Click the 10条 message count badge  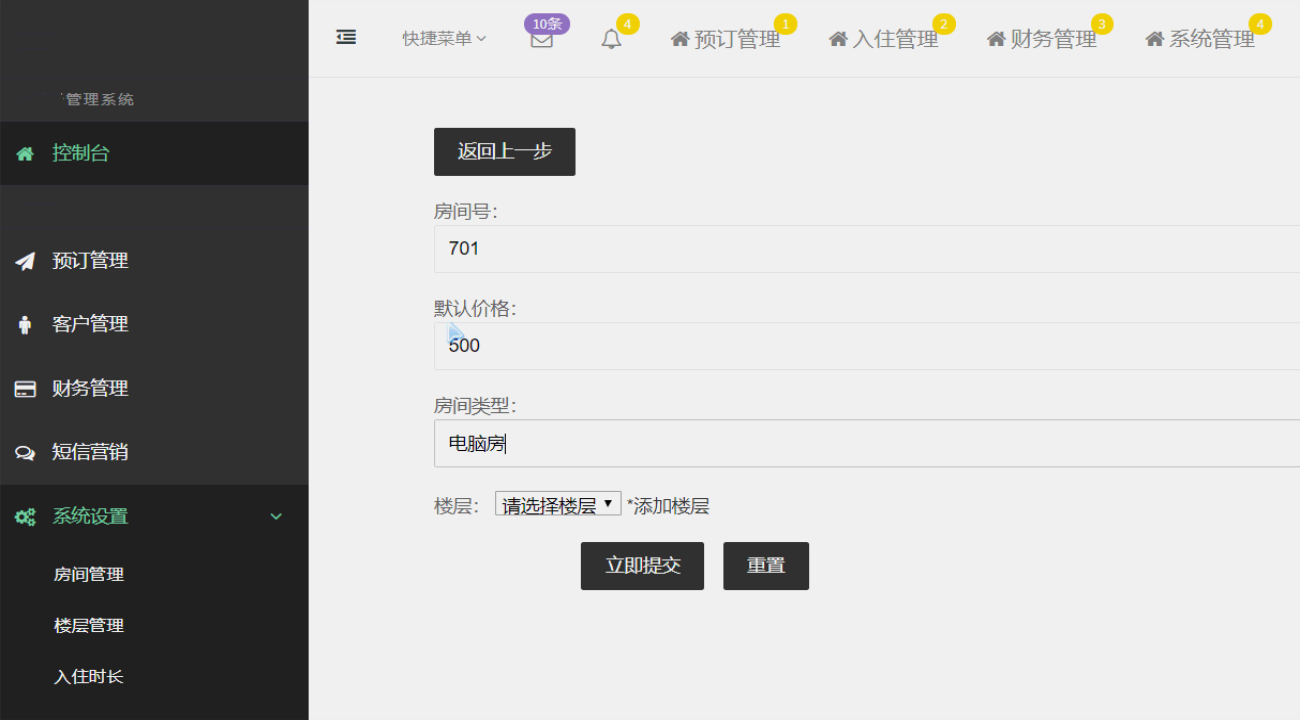(547, 24)
